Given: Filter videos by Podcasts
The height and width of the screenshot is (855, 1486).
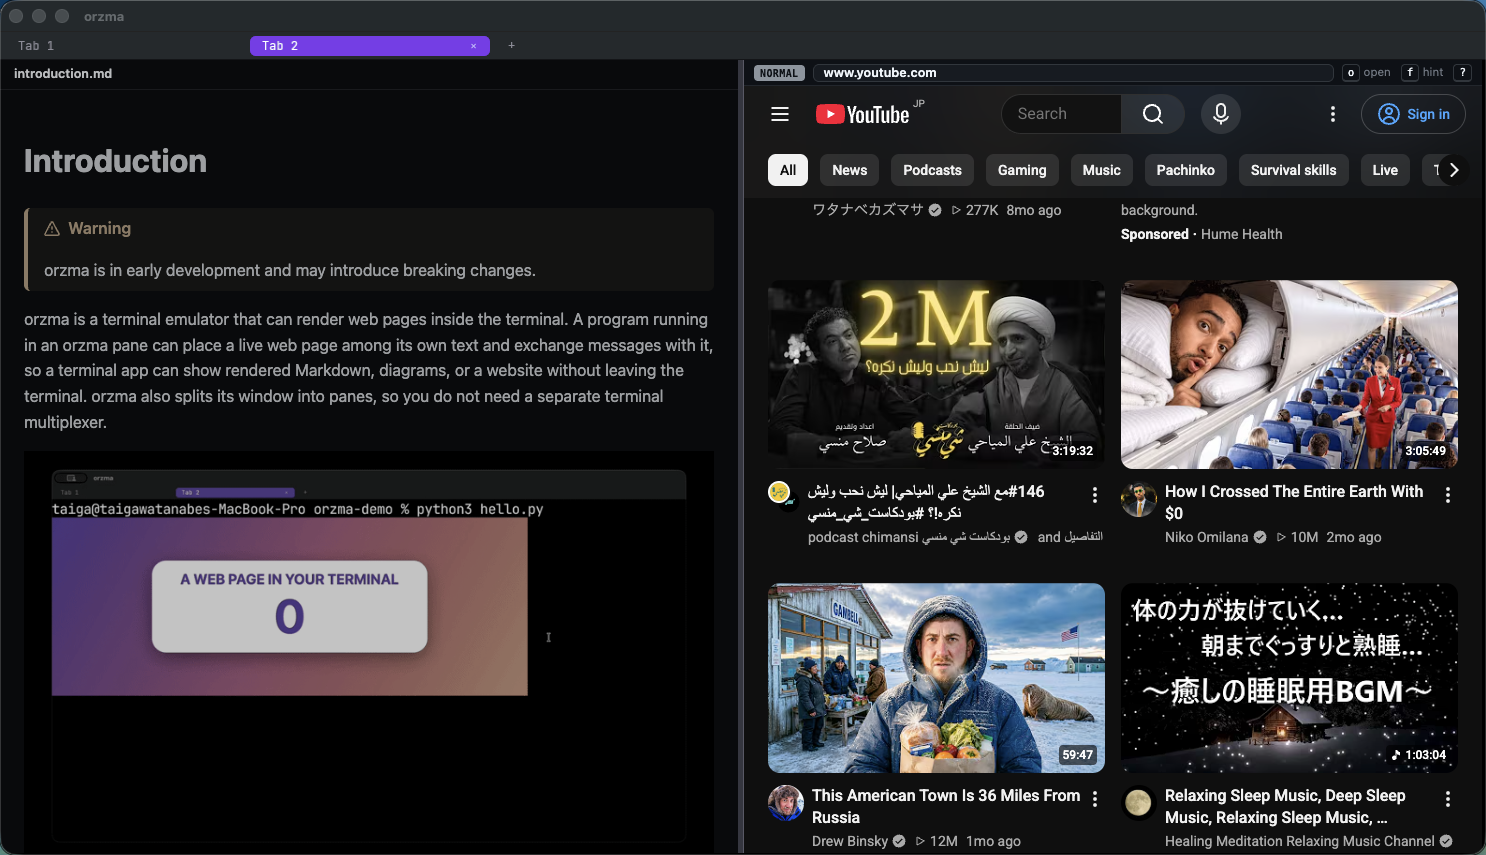Looking at the screenshot, I should point(932,170).
